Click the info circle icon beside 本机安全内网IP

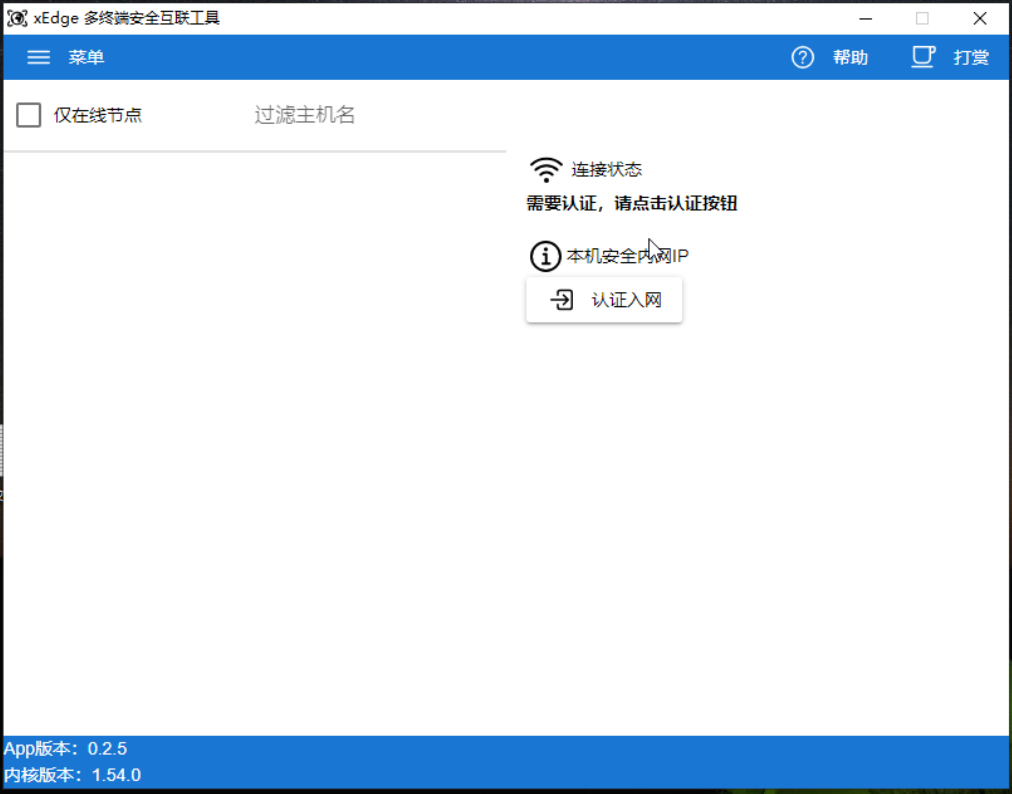tap(545, 256)
